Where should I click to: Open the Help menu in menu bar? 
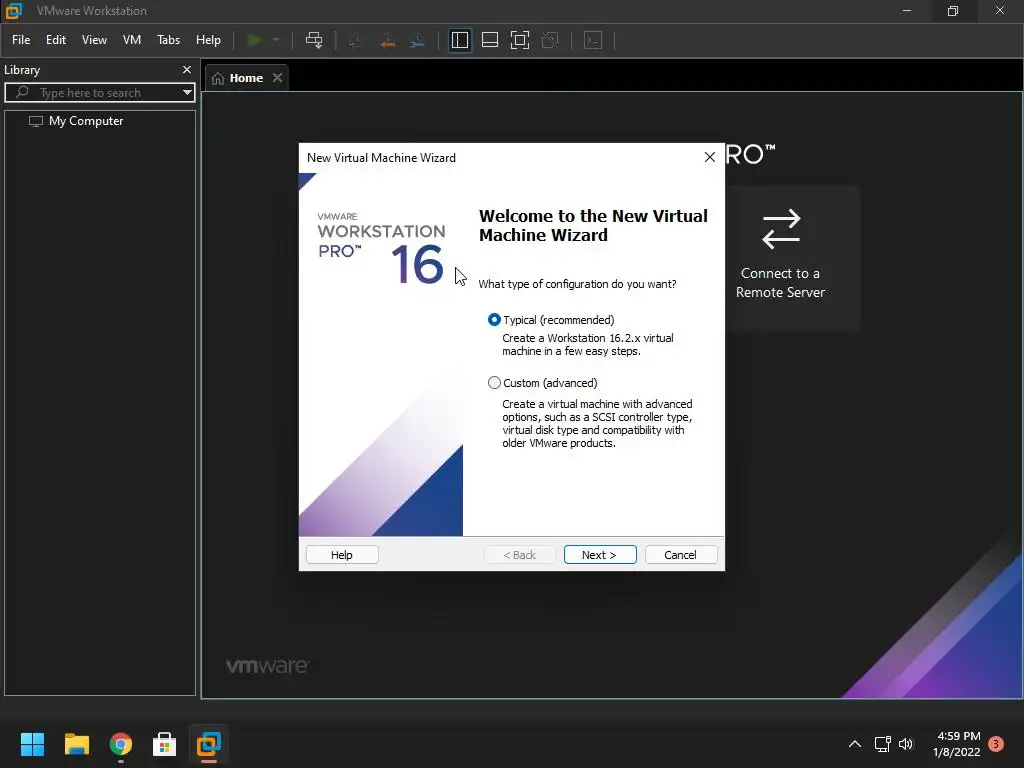208,40
